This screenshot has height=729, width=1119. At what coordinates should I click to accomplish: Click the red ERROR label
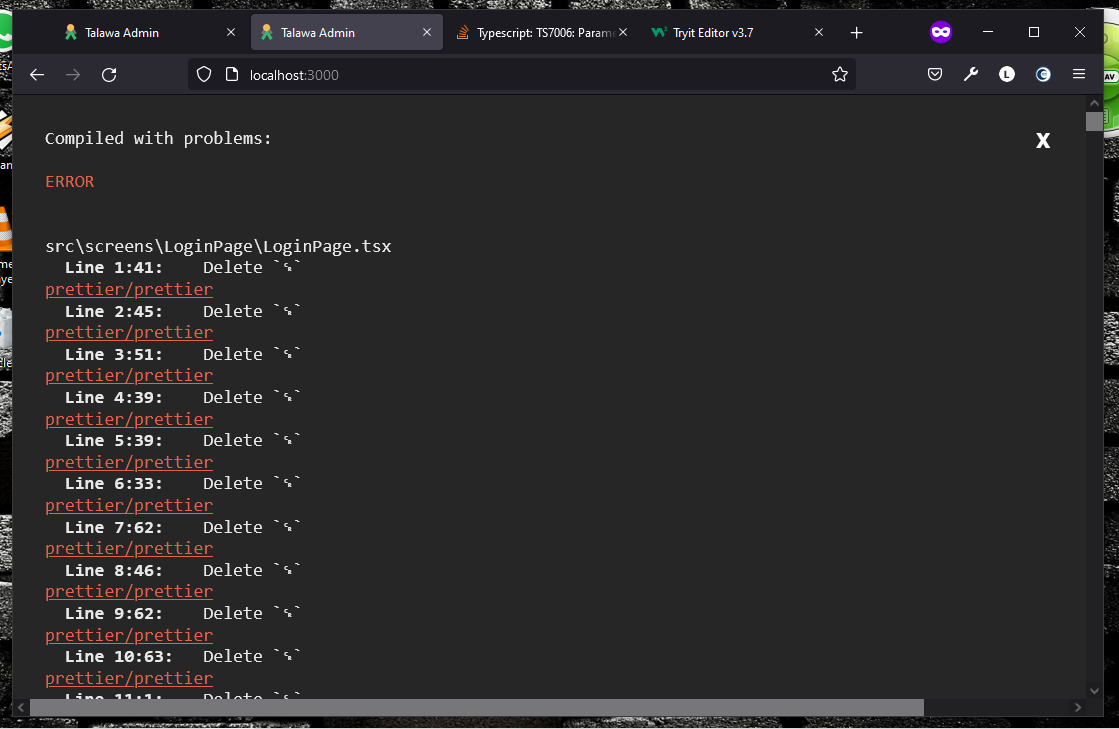click(x=70, y=182)
